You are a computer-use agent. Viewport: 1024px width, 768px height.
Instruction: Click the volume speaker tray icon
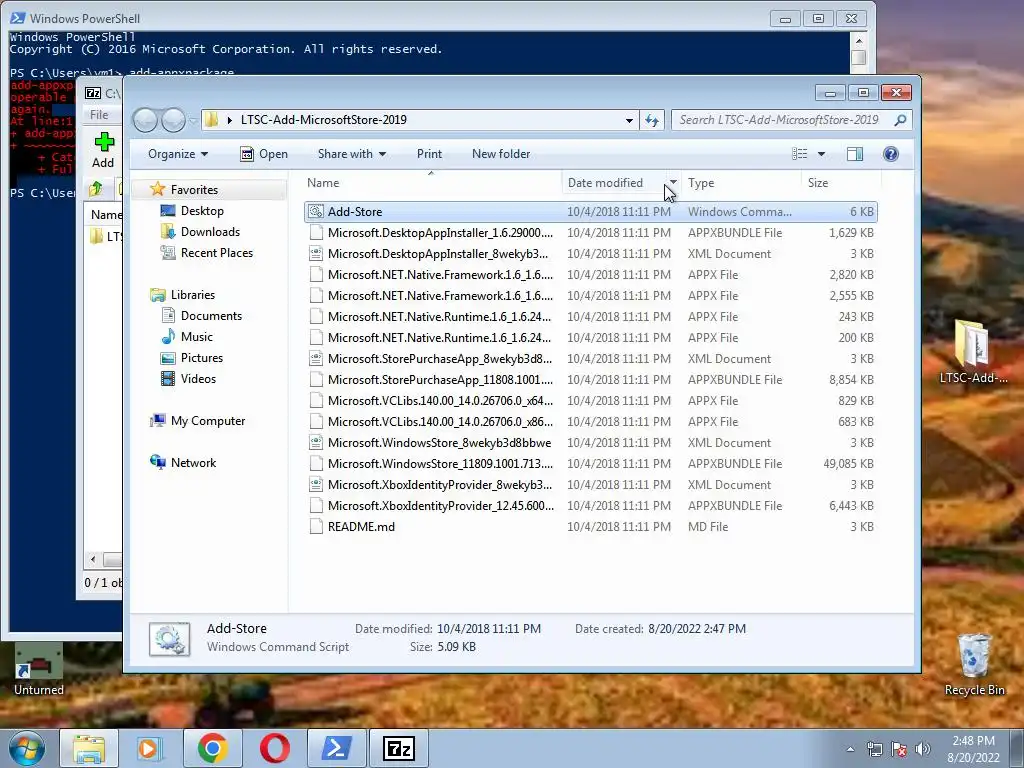click(x=923, y=749)
